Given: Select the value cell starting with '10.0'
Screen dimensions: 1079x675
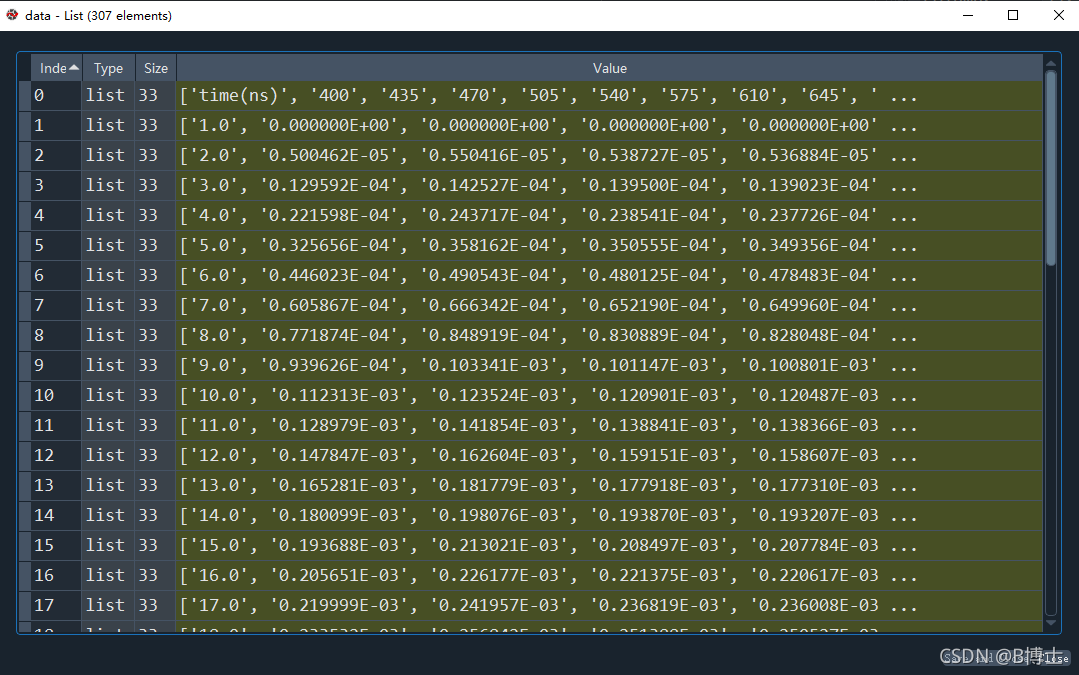Looking at the screenshot, I should pos(610,396).
